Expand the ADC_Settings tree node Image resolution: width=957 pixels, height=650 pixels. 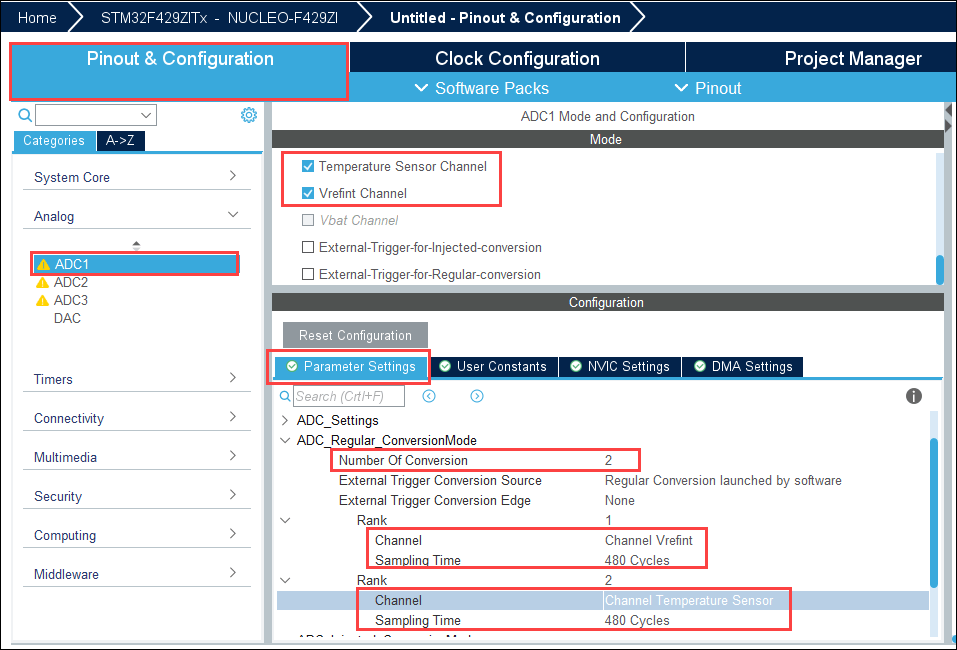[285, 420]
